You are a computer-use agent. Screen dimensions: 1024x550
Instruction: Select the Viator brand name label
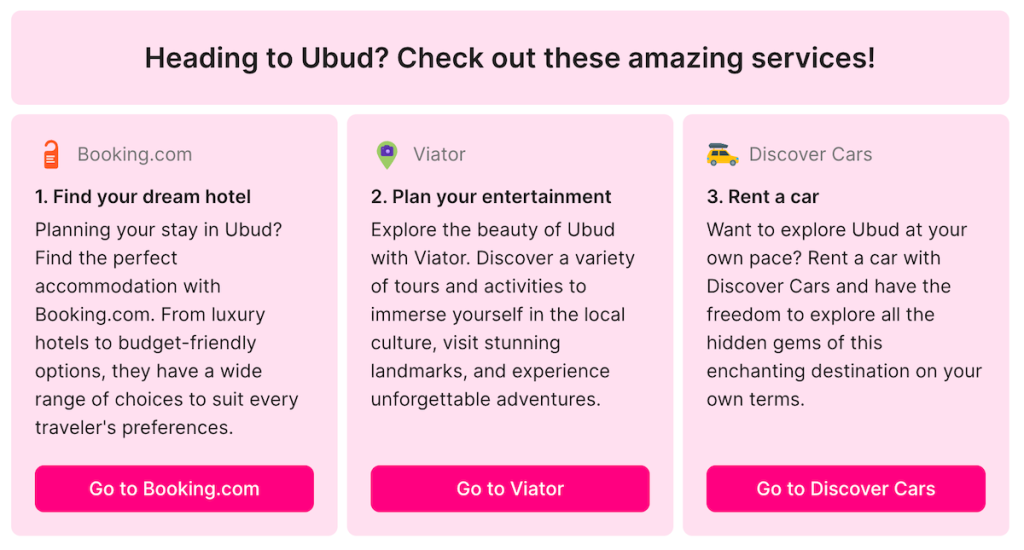point(439,155)
